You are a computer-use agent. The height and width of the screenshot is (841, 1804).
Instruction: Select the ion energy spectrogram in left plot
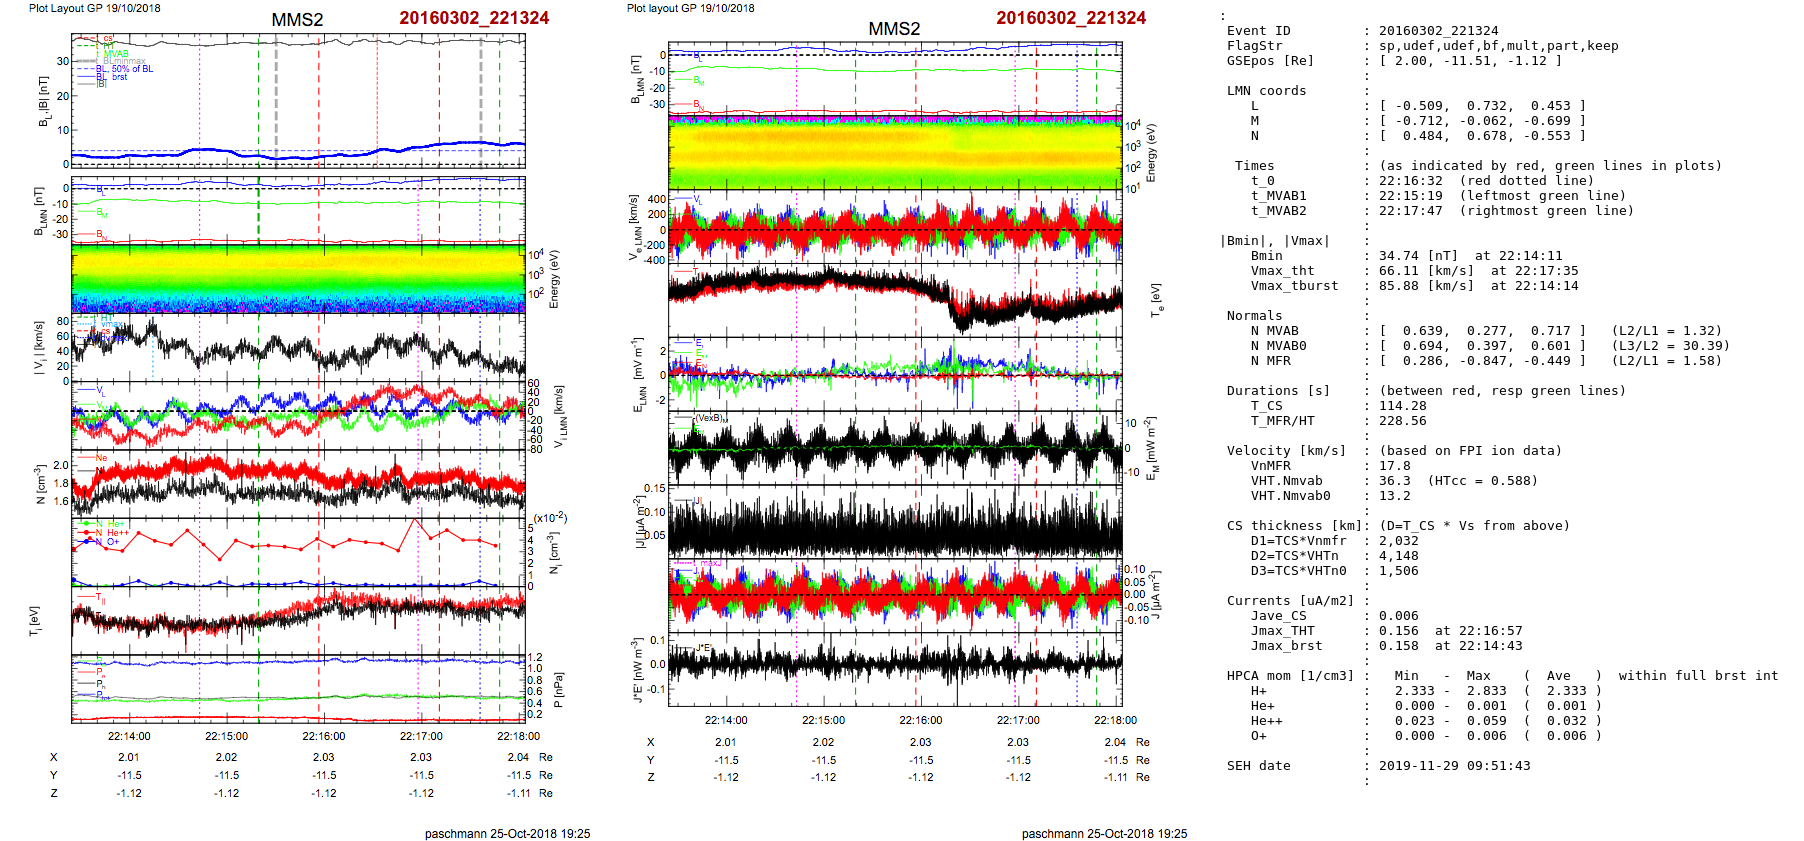298,278
